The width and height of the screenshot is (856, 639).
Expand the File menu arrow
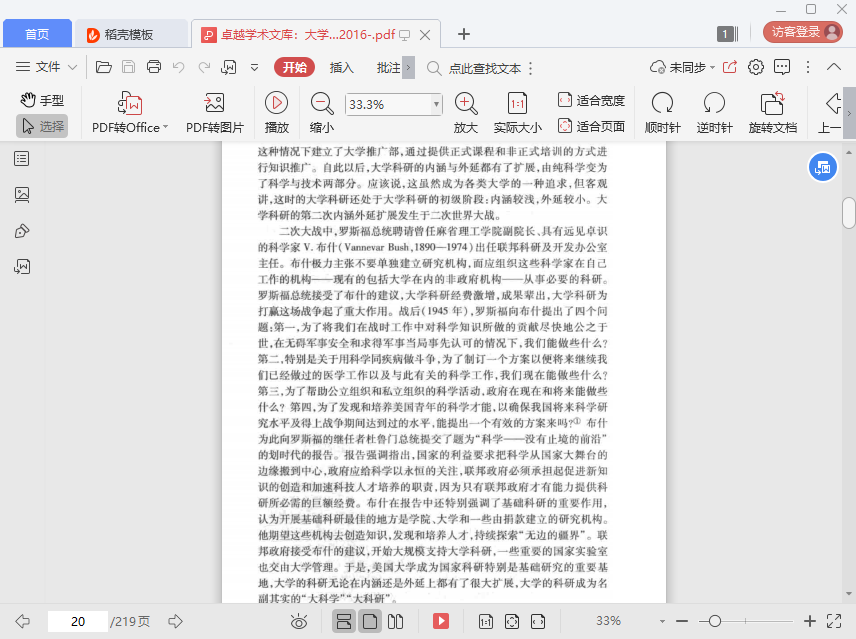pyautogui.click(x=73, y=67)
